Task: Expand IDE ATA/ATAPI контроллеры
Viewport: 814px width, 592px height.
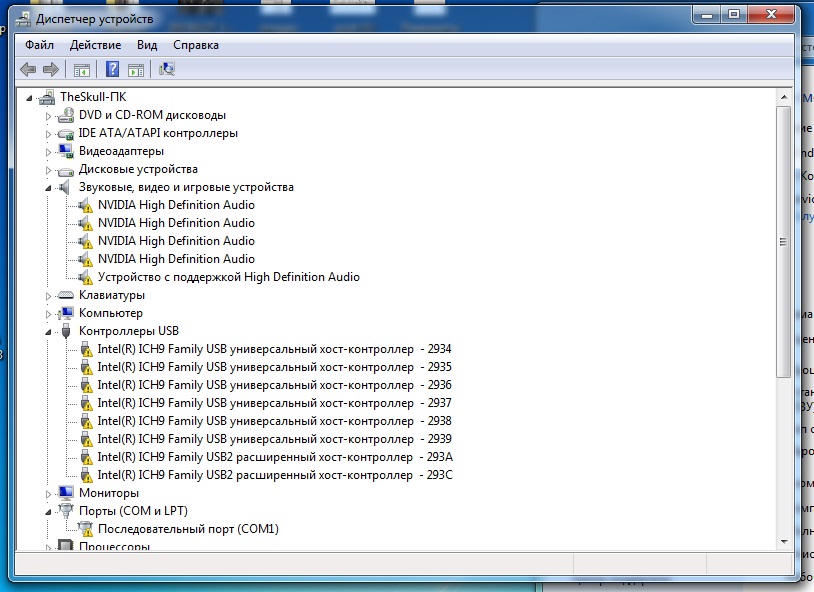Action: pyautogui.click(x=48, y=134)
